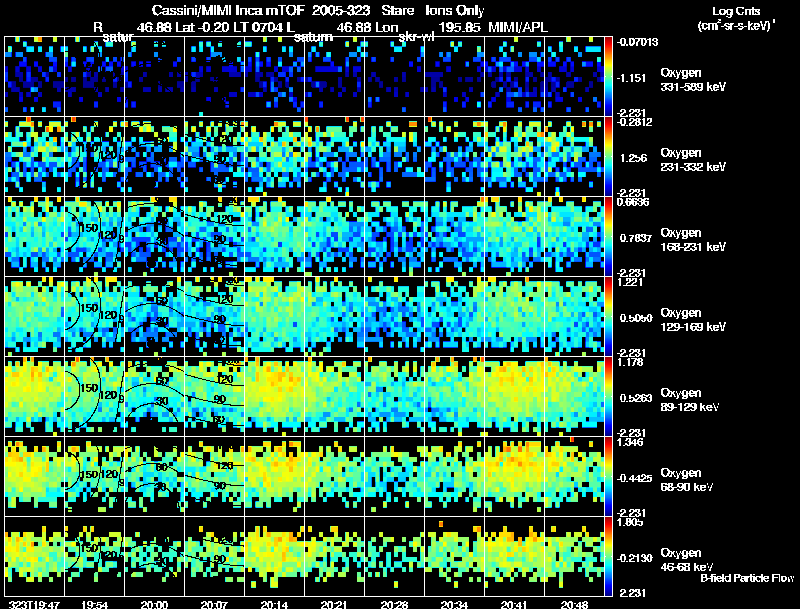
Task: Click the 'Oxygen 331-589 keV' row label
Action: (x=693, y=80)
